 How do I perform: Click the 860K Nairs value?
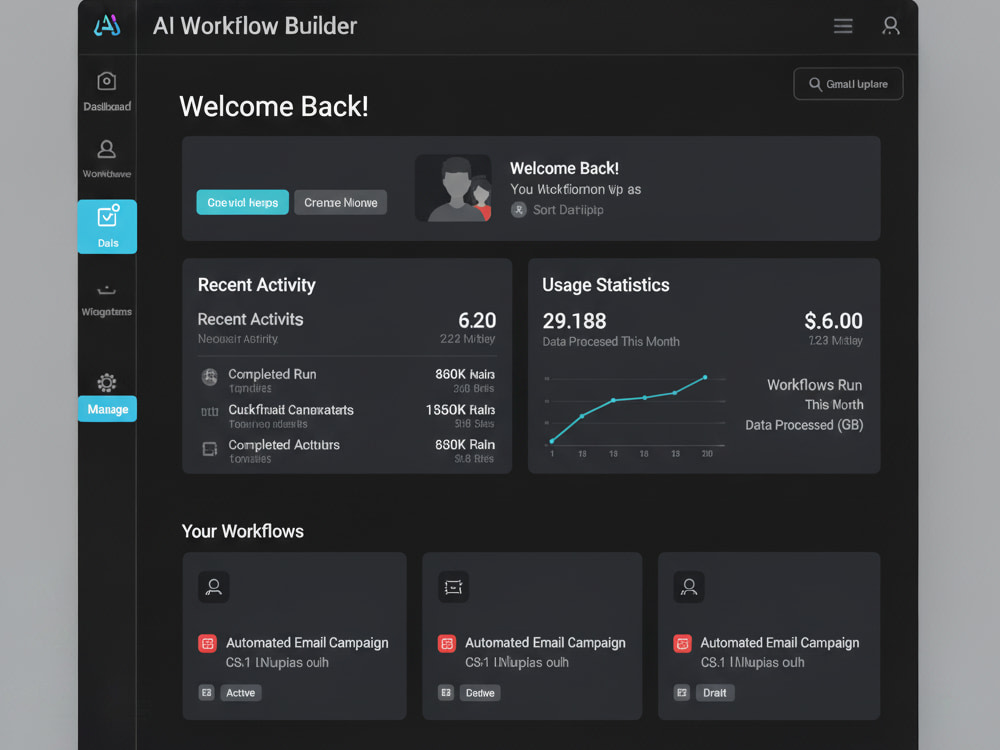[x=465, y=374]
